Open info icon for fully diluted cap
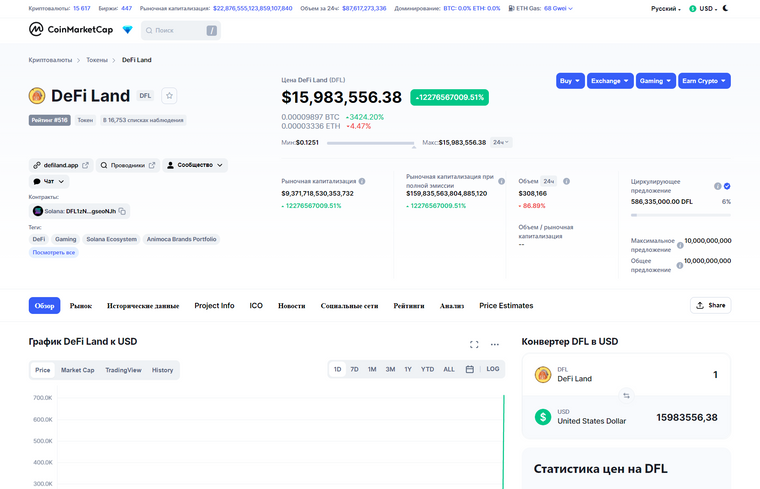 click(x=501, y=181)
